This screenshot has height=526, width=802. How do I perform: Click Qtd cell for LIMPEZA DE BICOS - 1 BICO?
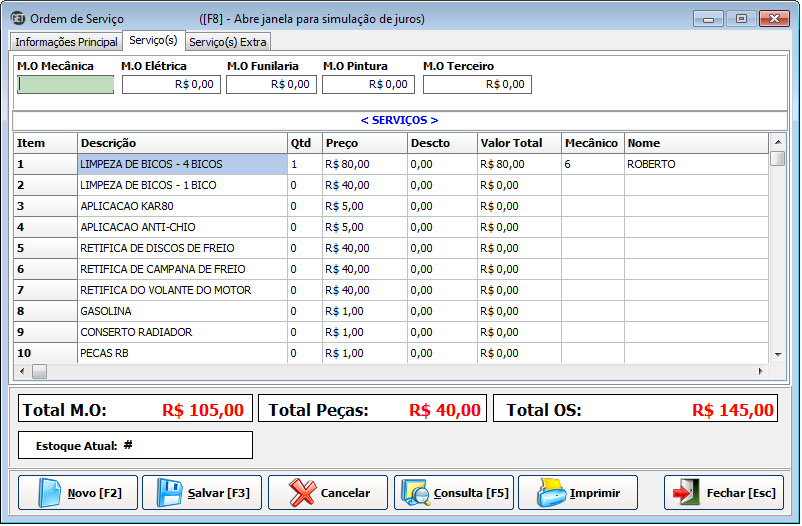304,185
